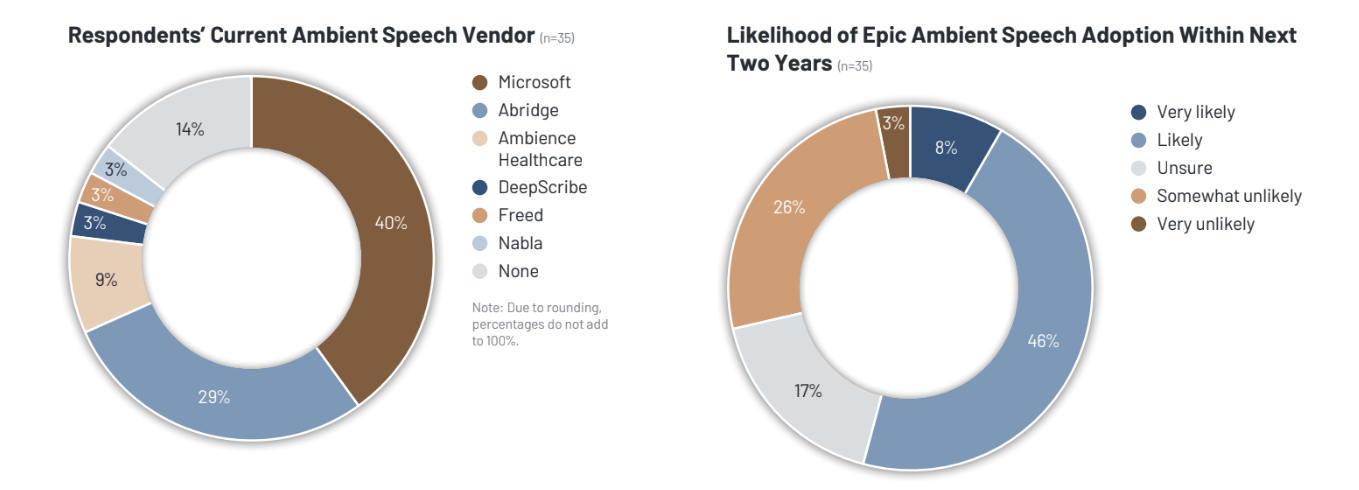Image resolution: width=1359 pixels, height=490 pixels.
Task: Select the 14% None donut segment
Action: tap(190, 128)
